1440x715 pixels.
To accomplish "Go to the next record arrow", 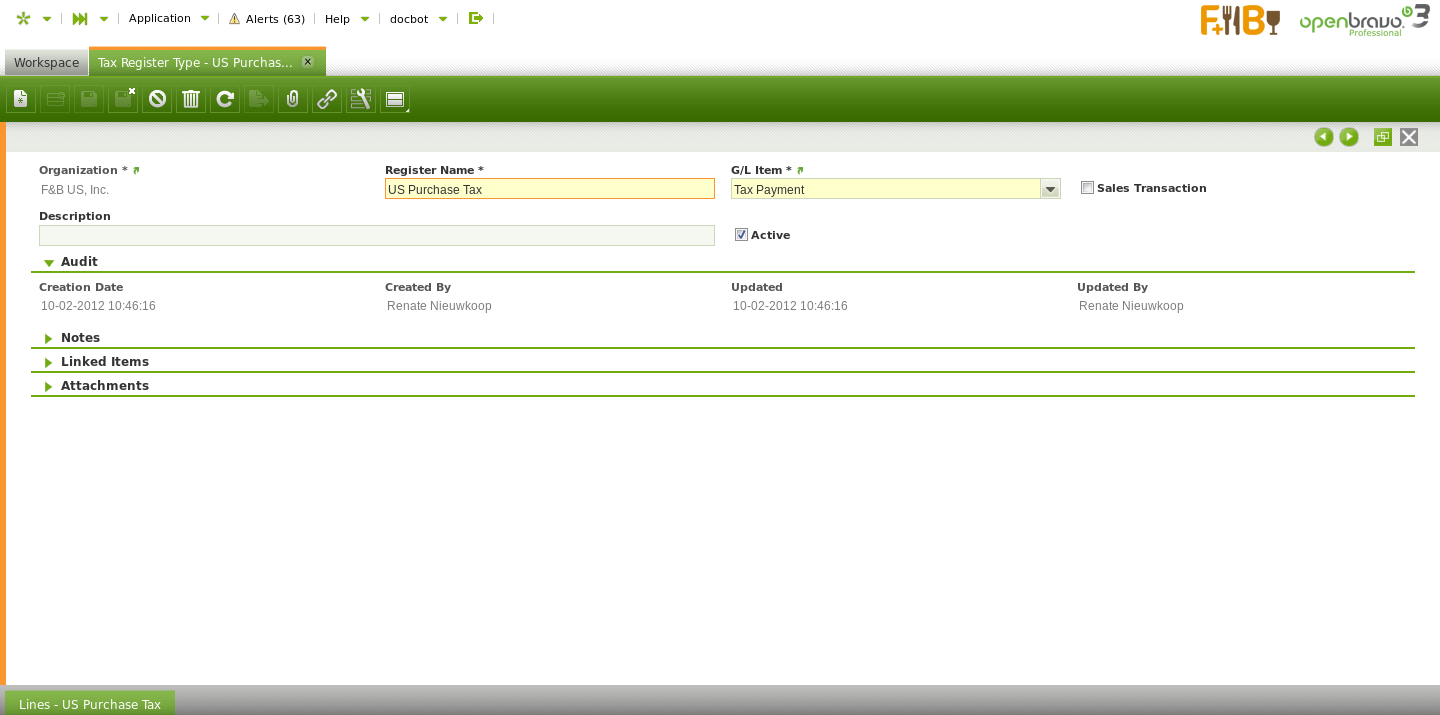I will click(1349, 137).
